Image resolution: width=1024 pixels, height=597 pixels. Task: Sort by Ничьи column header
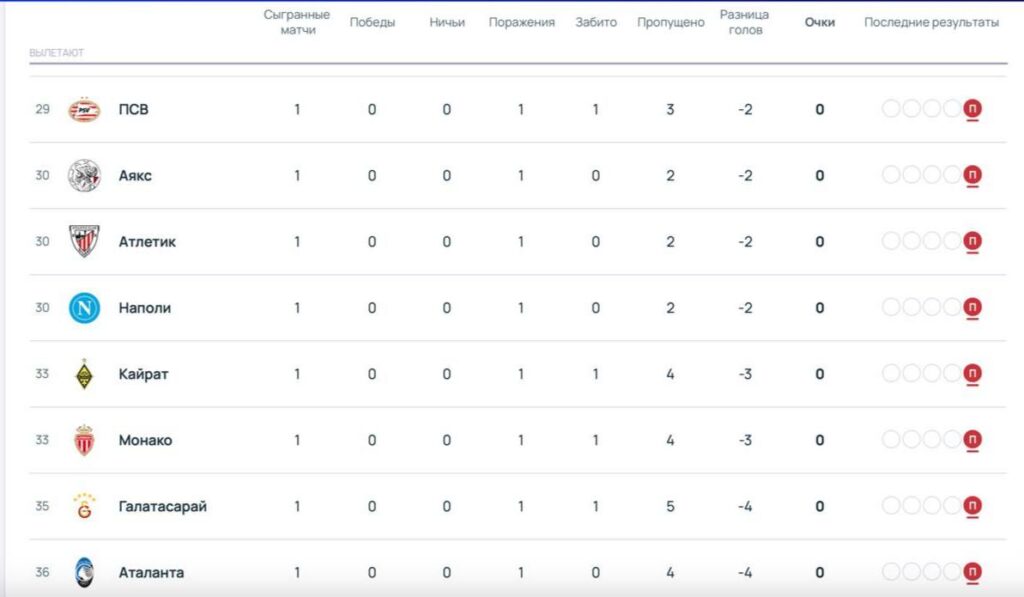(447, 22)
